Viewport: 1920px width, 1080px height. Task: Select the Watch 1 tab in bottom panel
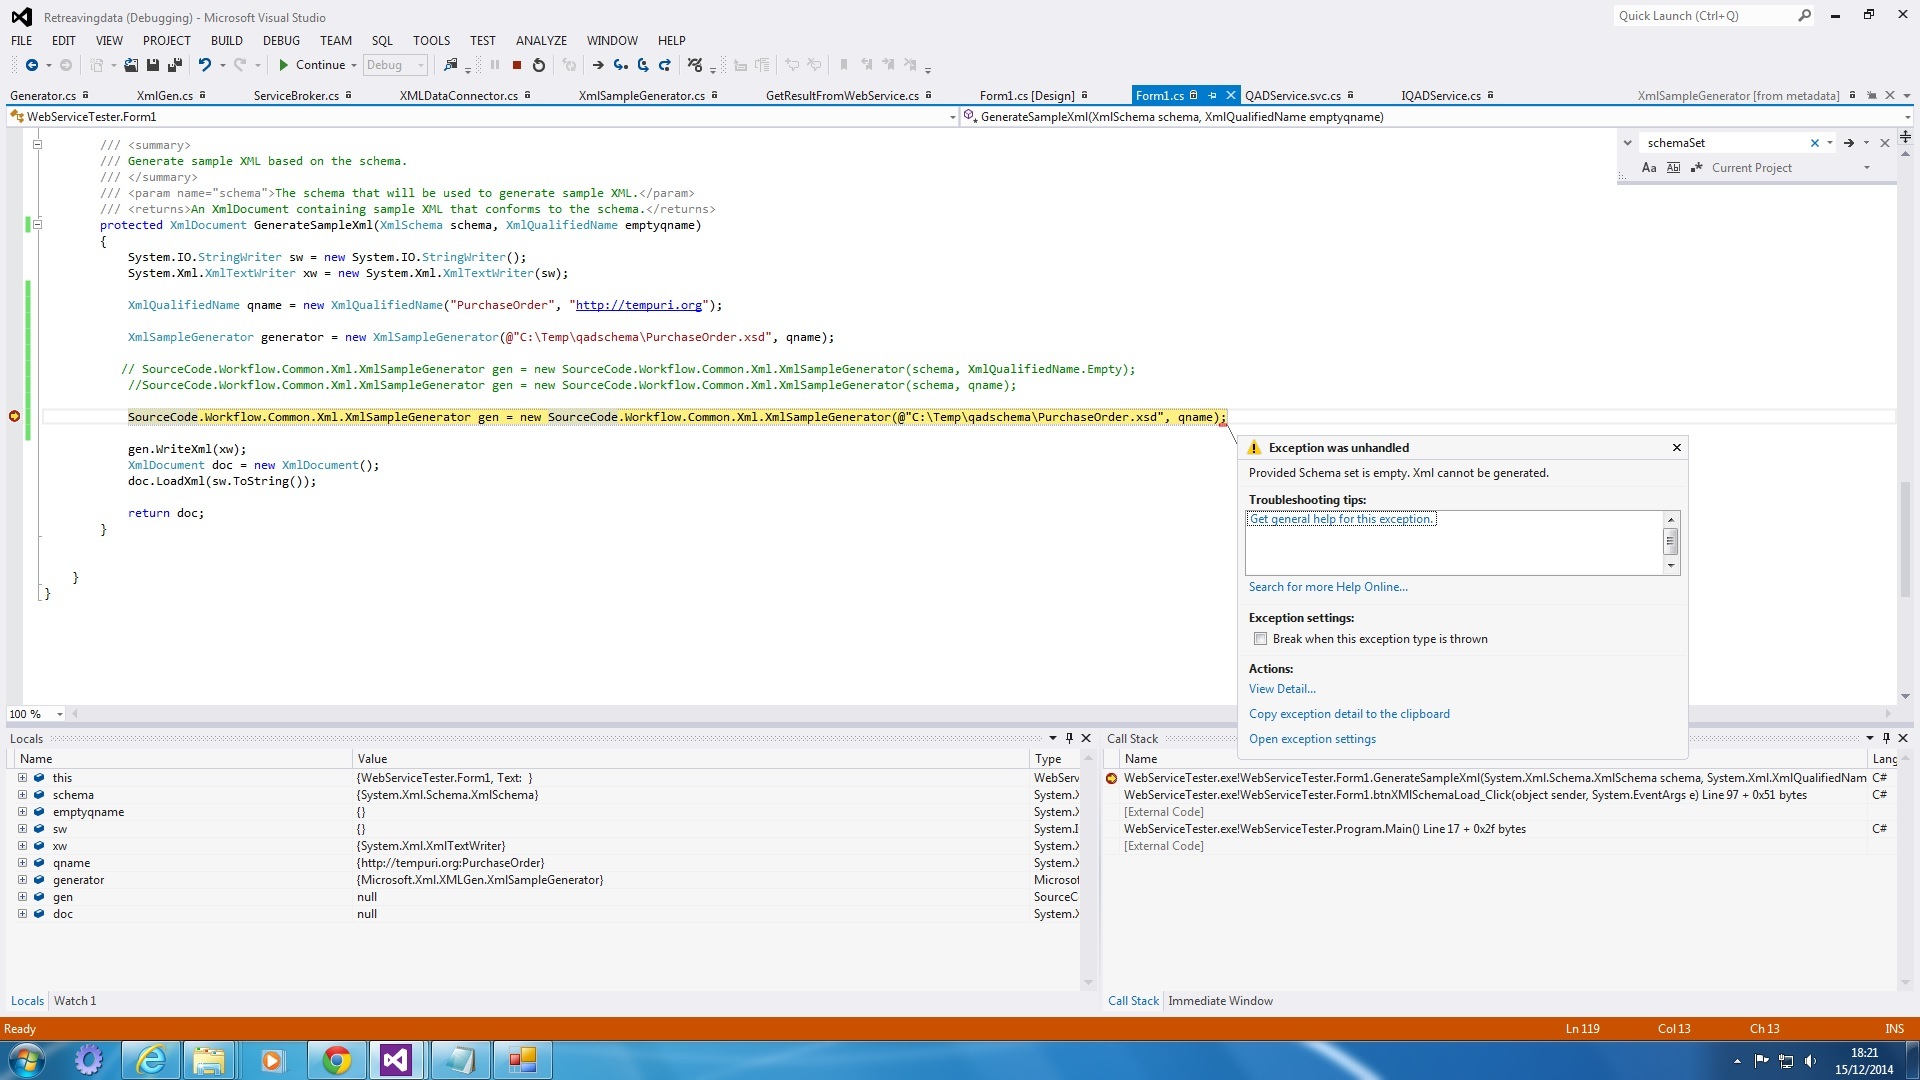(x=75, y=1000)
